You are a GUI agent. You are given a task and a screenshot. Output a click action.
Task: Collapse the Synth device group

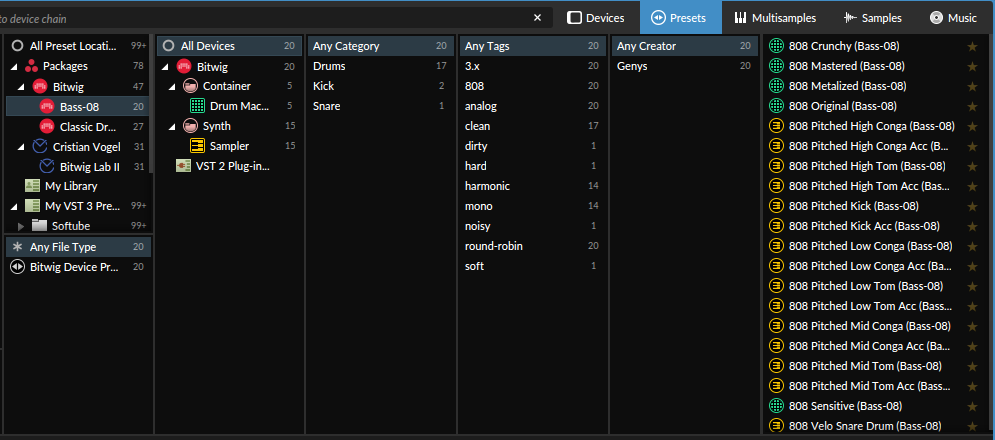pos(172,126)
